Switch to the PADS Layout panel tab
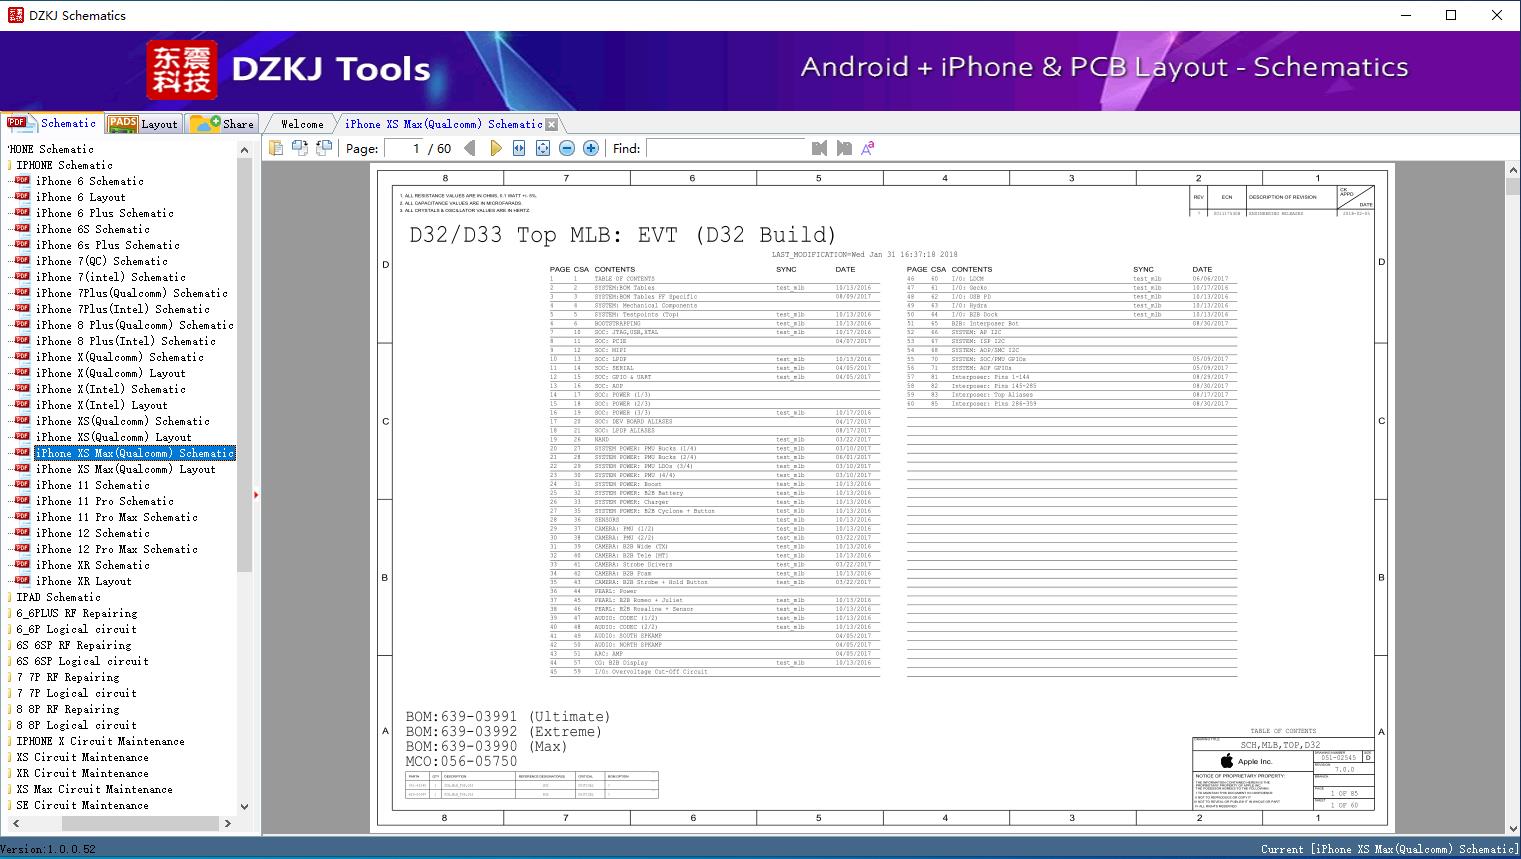Screen dimensions: 1521x859 tap(142, 124)
